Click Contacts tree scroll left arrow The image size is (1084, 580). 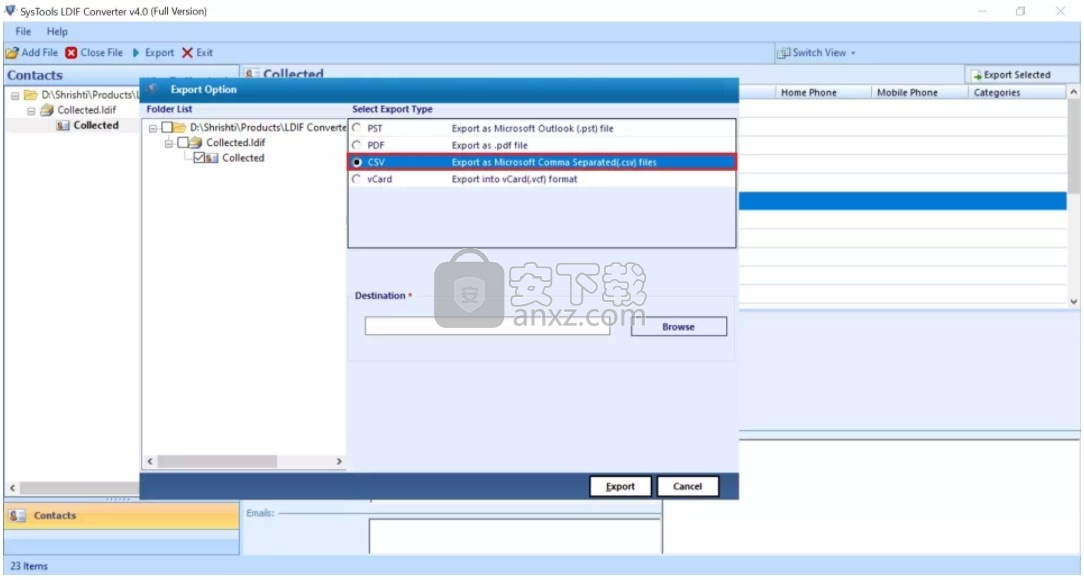(x=12, y=488)
